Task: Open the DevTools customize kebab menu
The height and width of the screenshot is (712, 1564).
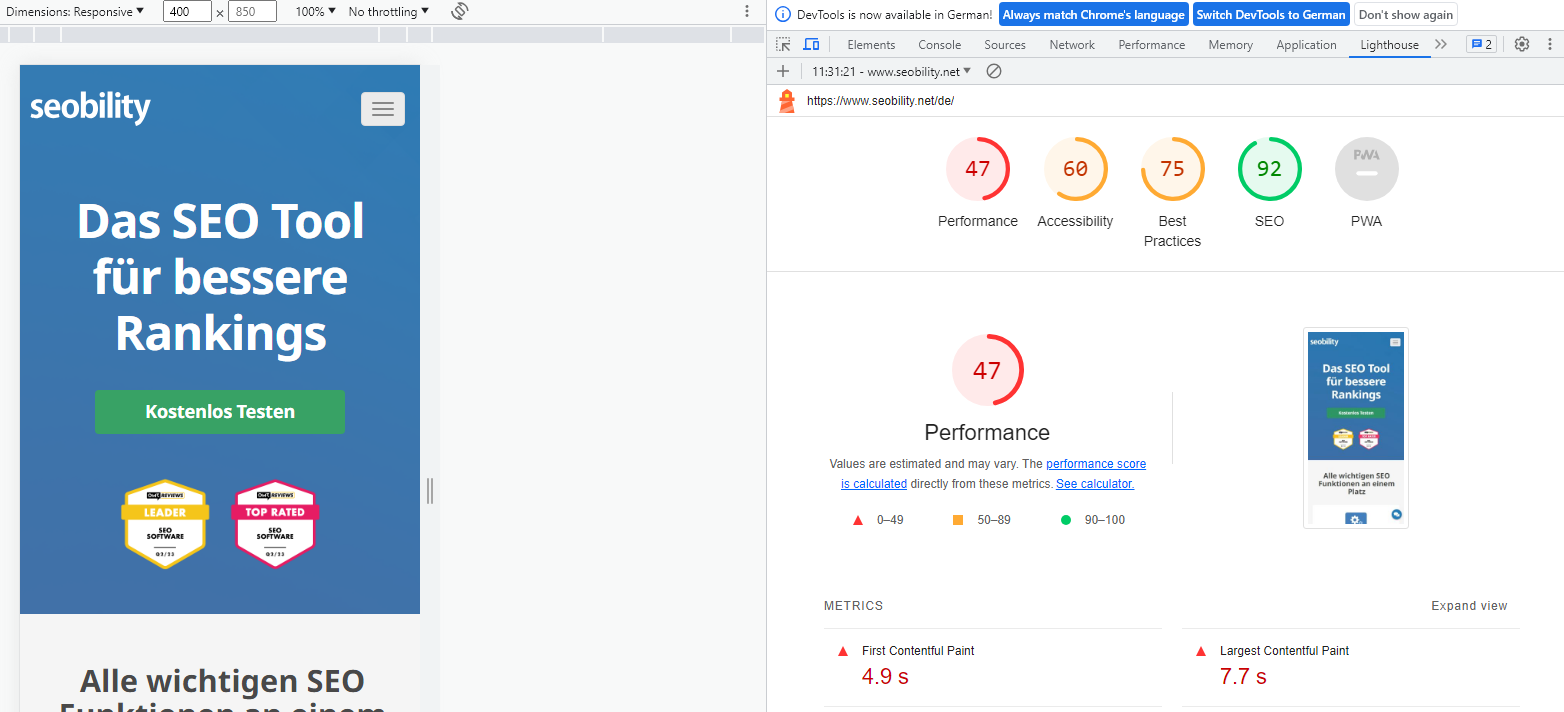Action: [x=1550, y=45]
